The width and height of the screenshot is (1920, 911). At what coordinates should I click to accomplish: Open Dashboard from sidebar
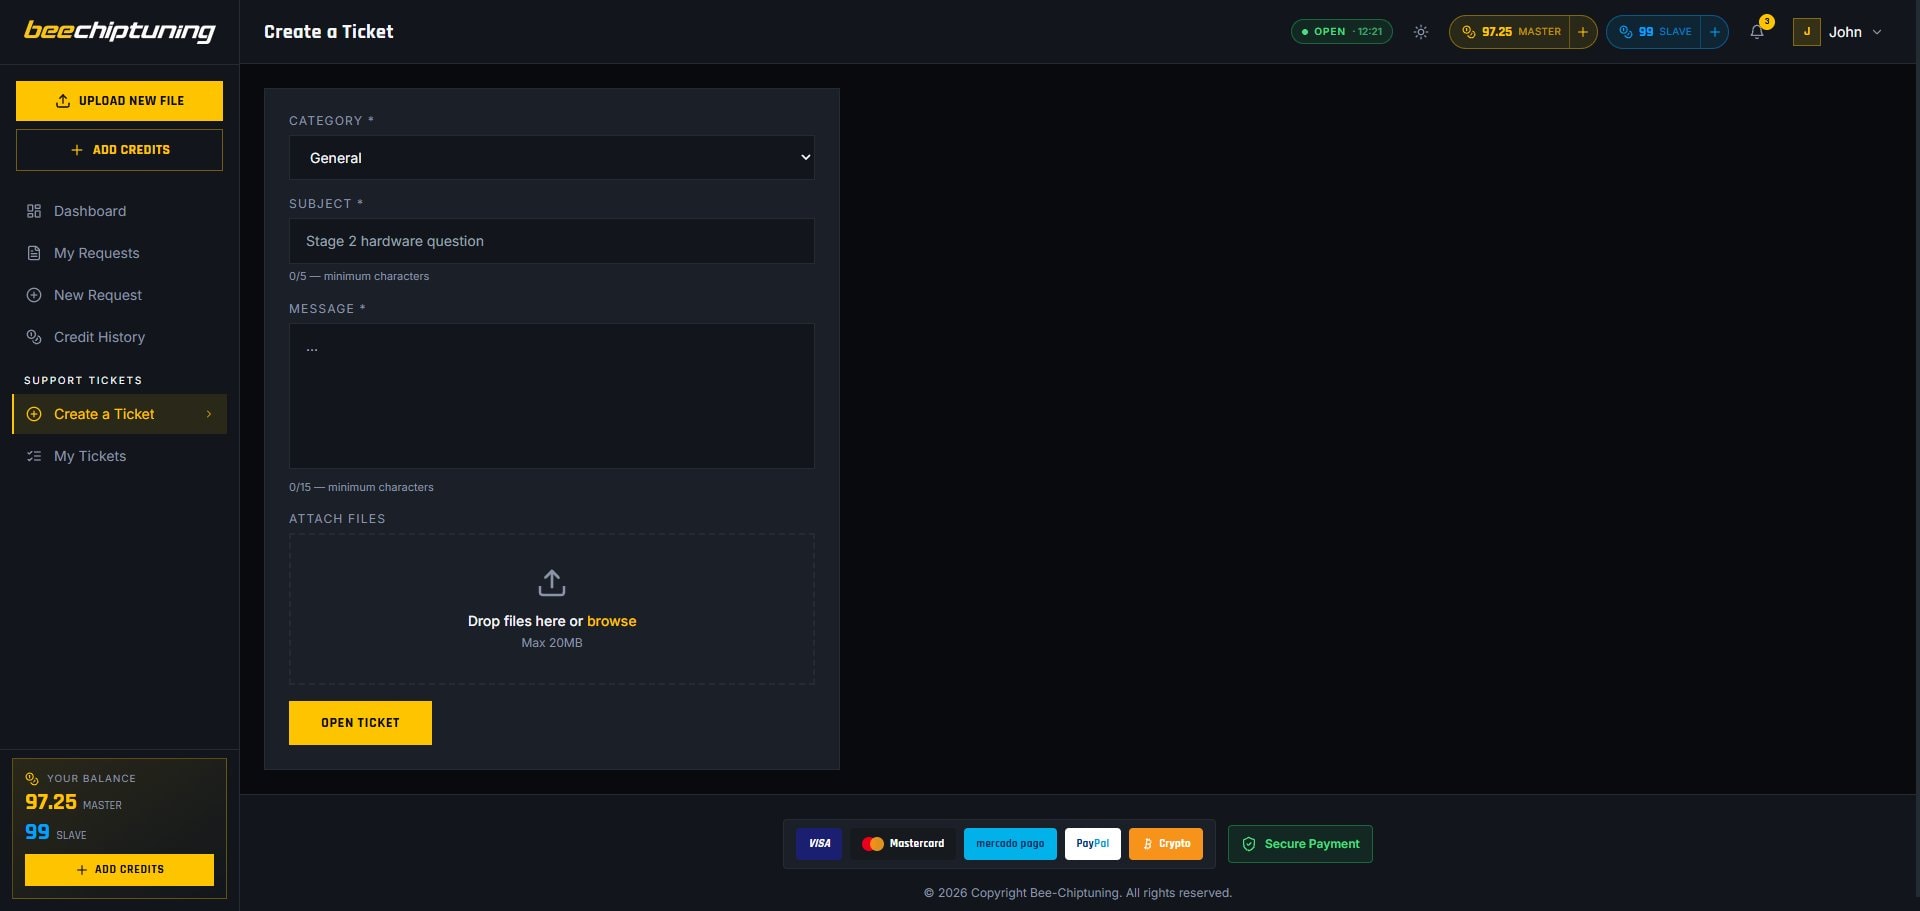point(119,211)
